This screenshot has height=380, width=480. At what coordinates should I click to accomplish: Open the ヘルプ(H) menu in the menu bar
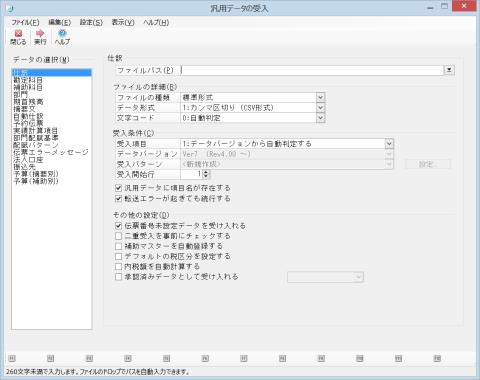pos(156,22)
